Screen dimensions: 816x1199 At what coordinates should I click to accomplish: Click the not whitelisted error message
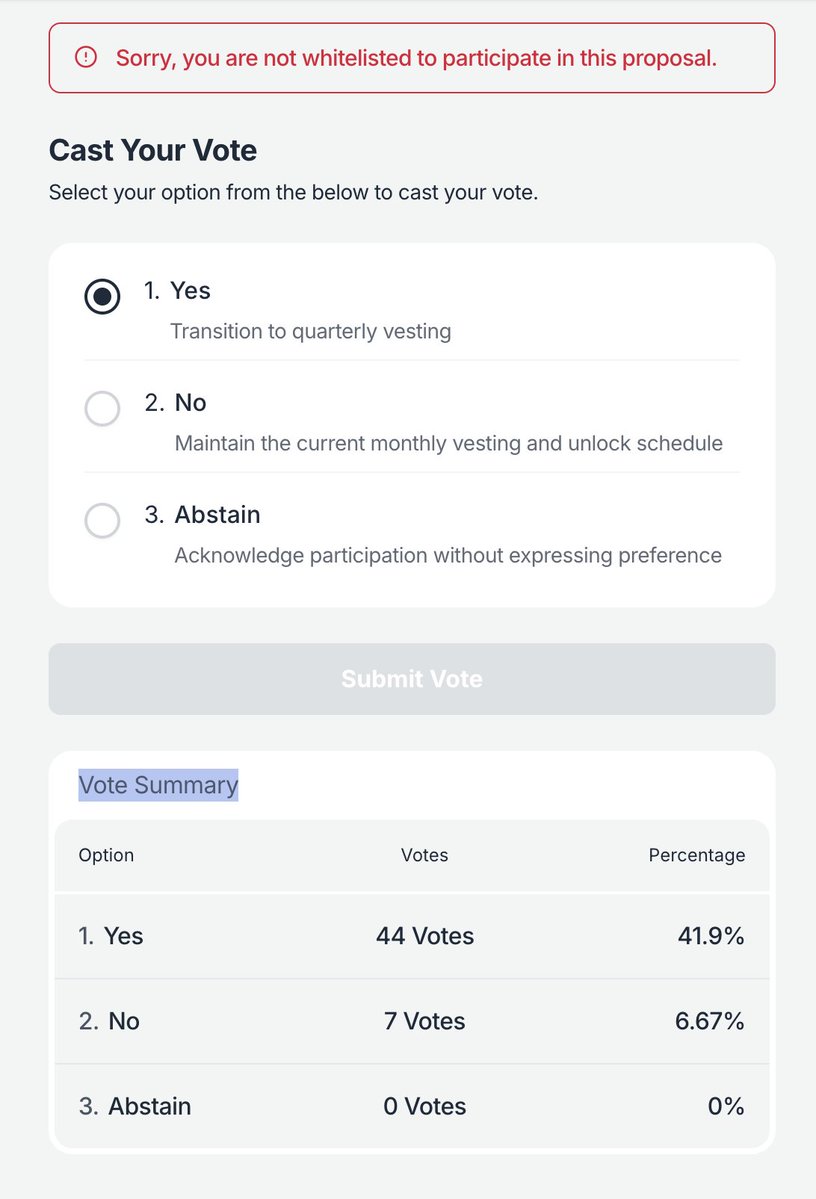tap(416, 58)
